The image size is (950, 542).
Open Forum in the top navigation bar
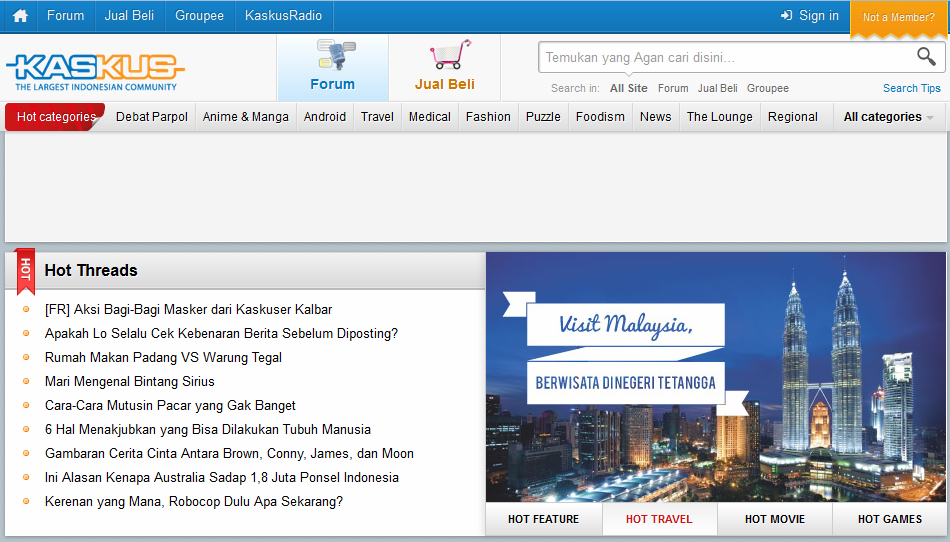(x=65, y=16)
